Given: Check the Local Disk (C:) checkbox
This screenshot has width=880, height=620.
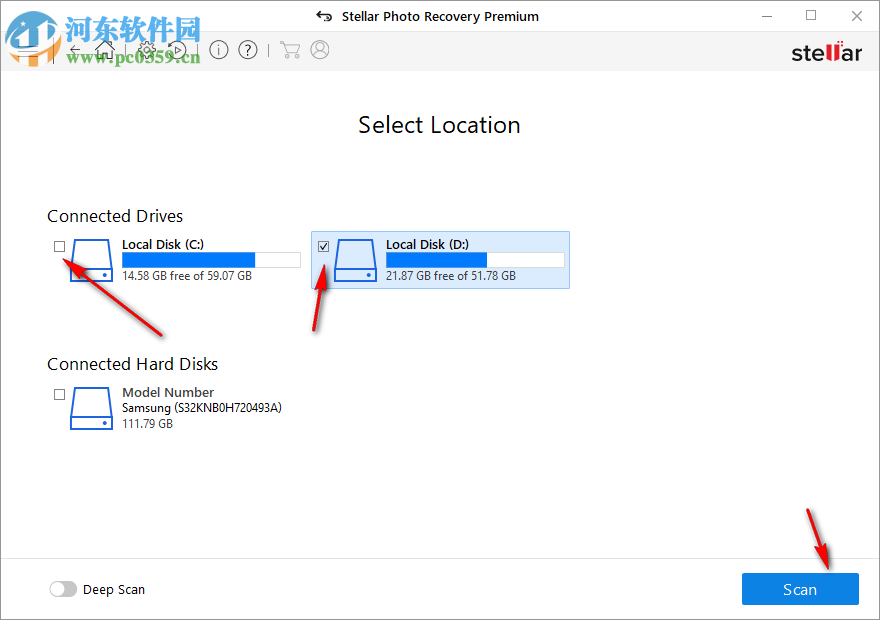Looking at the screenshot, I should (x=59, y=246).
